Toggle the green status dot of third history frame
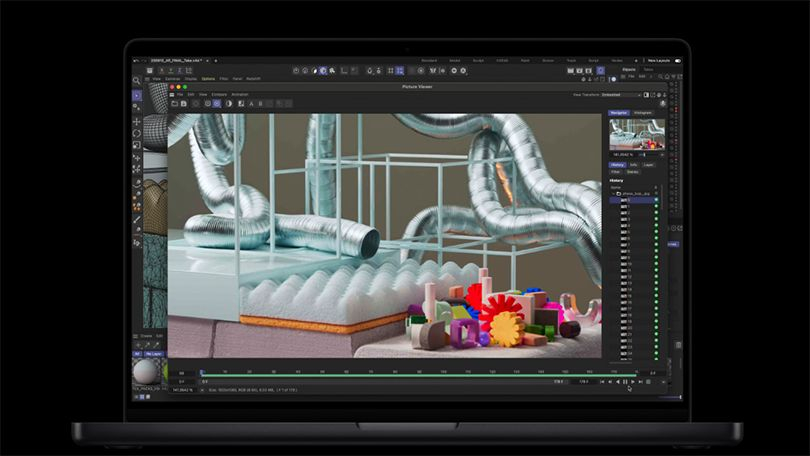 click(656, 214)
